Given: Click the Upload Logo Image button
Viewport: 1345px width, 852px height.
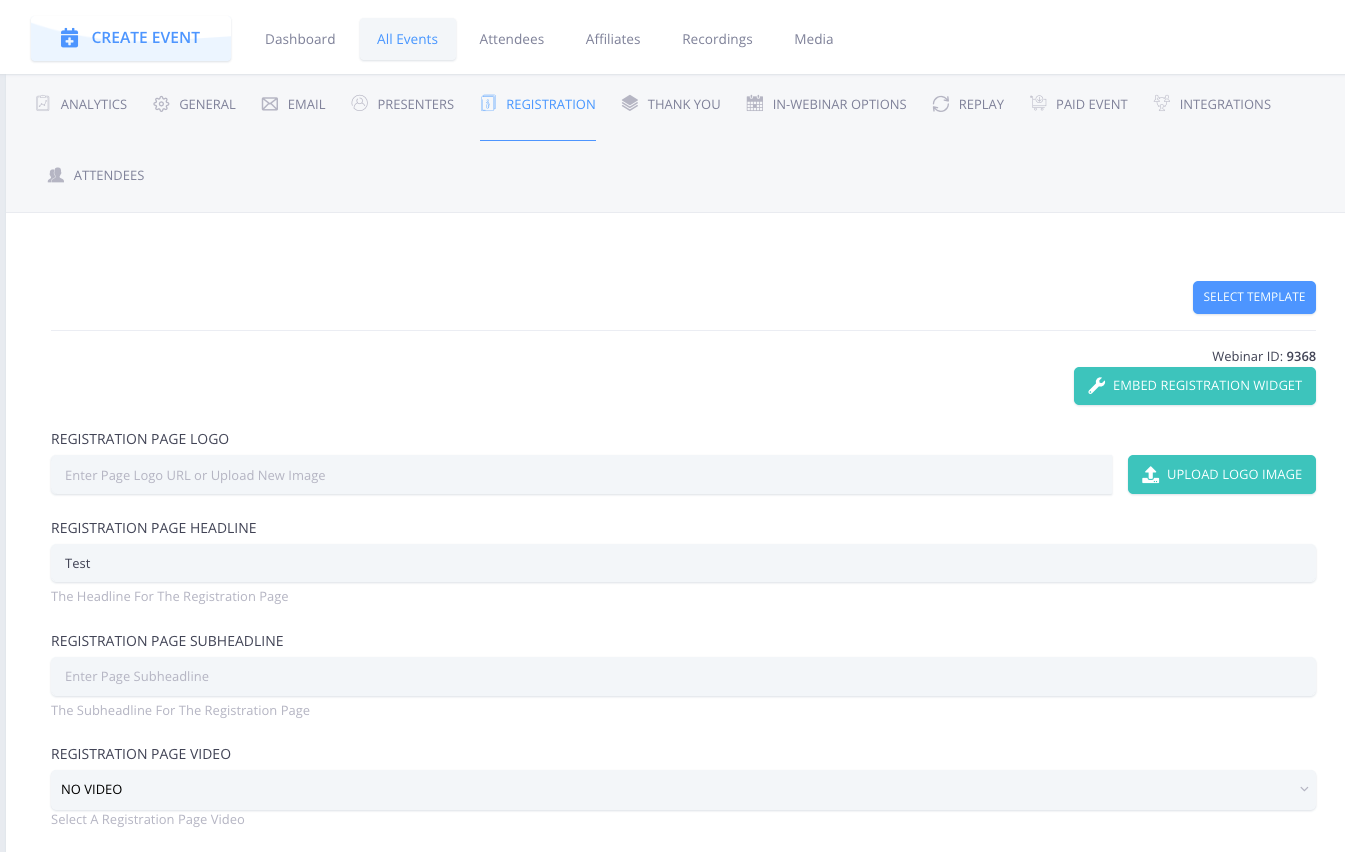Looking at the screenshot, I should click(x=1222, y=475).
